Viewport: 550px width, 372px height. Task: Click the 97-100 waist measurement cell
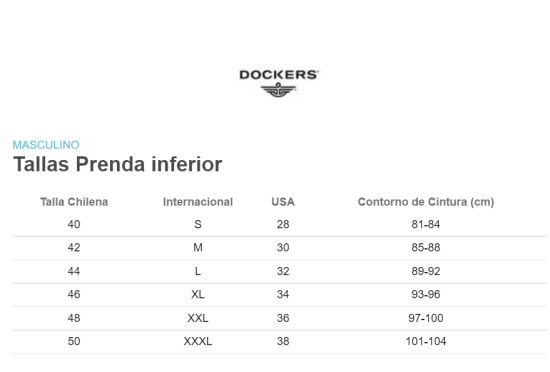pos(426,318)
